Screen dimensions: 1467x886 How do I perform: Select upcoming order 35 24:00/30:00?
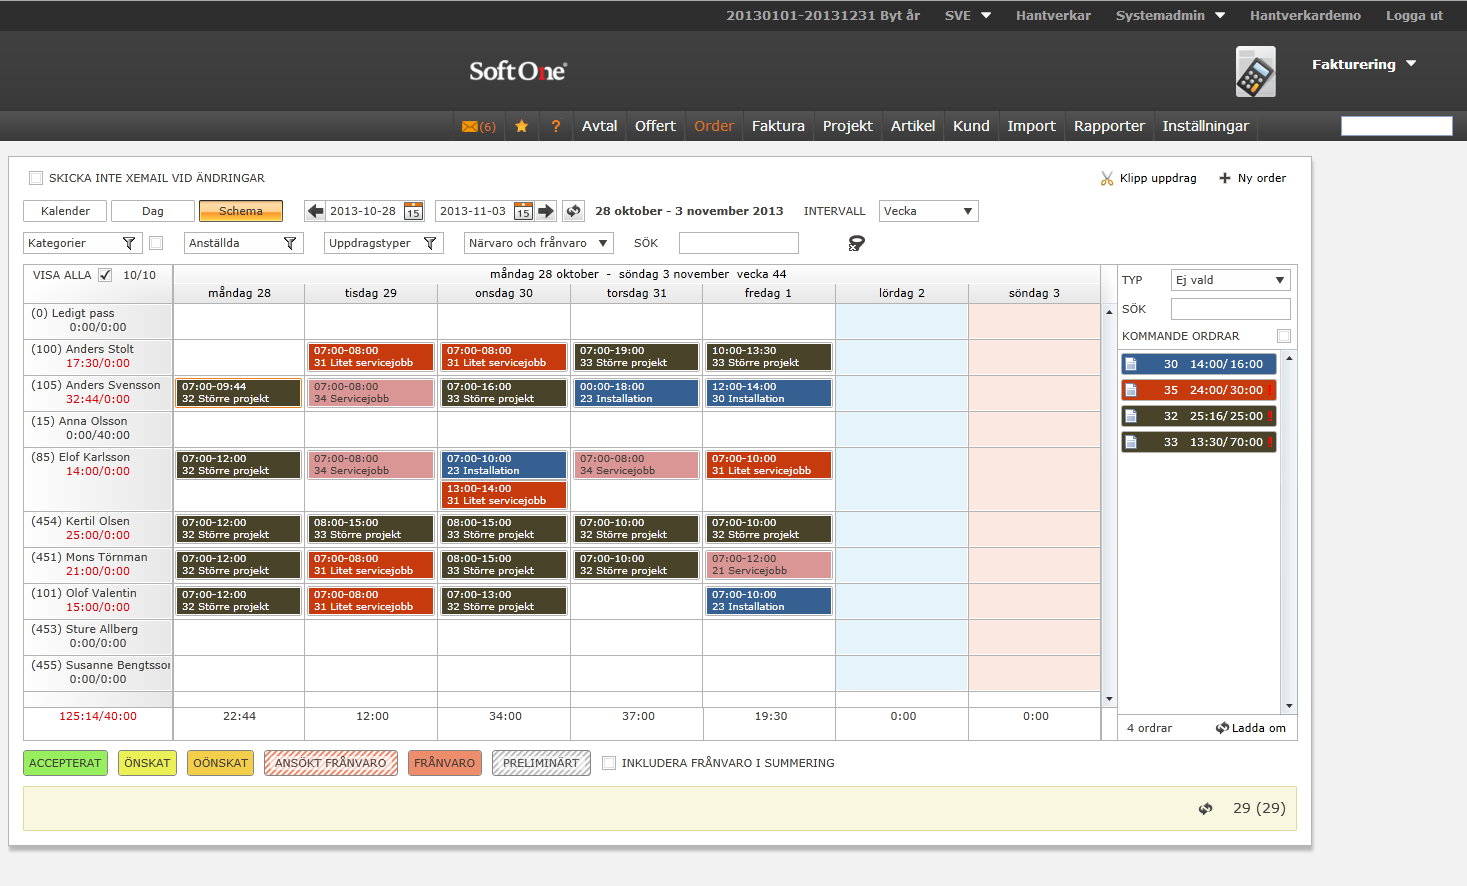click(1199, 390)
